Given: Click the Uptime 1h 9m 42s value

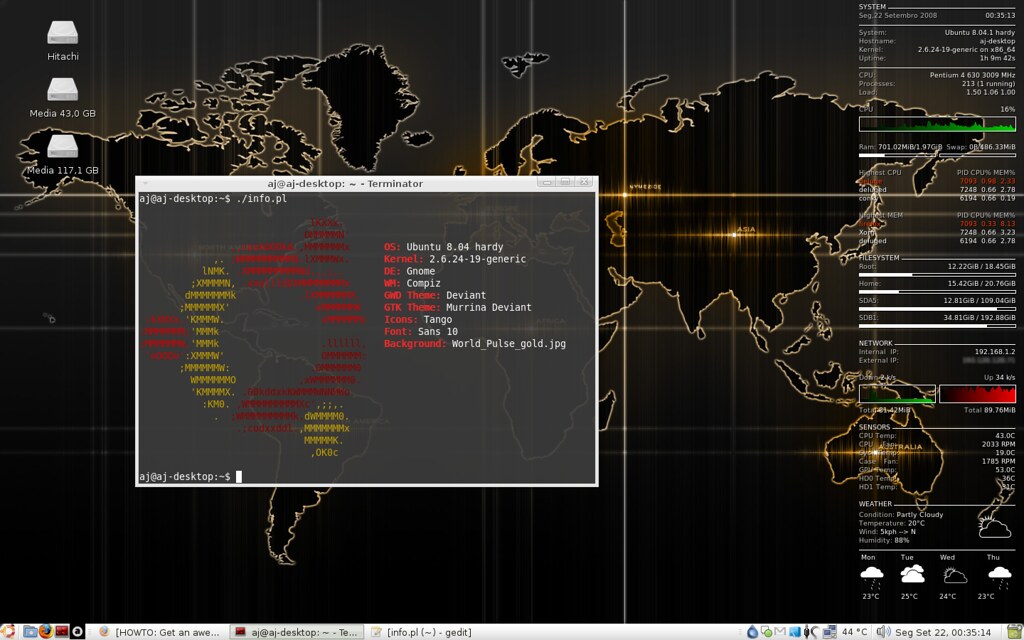Looking at the screenshot, I should (x=997, y=58).
